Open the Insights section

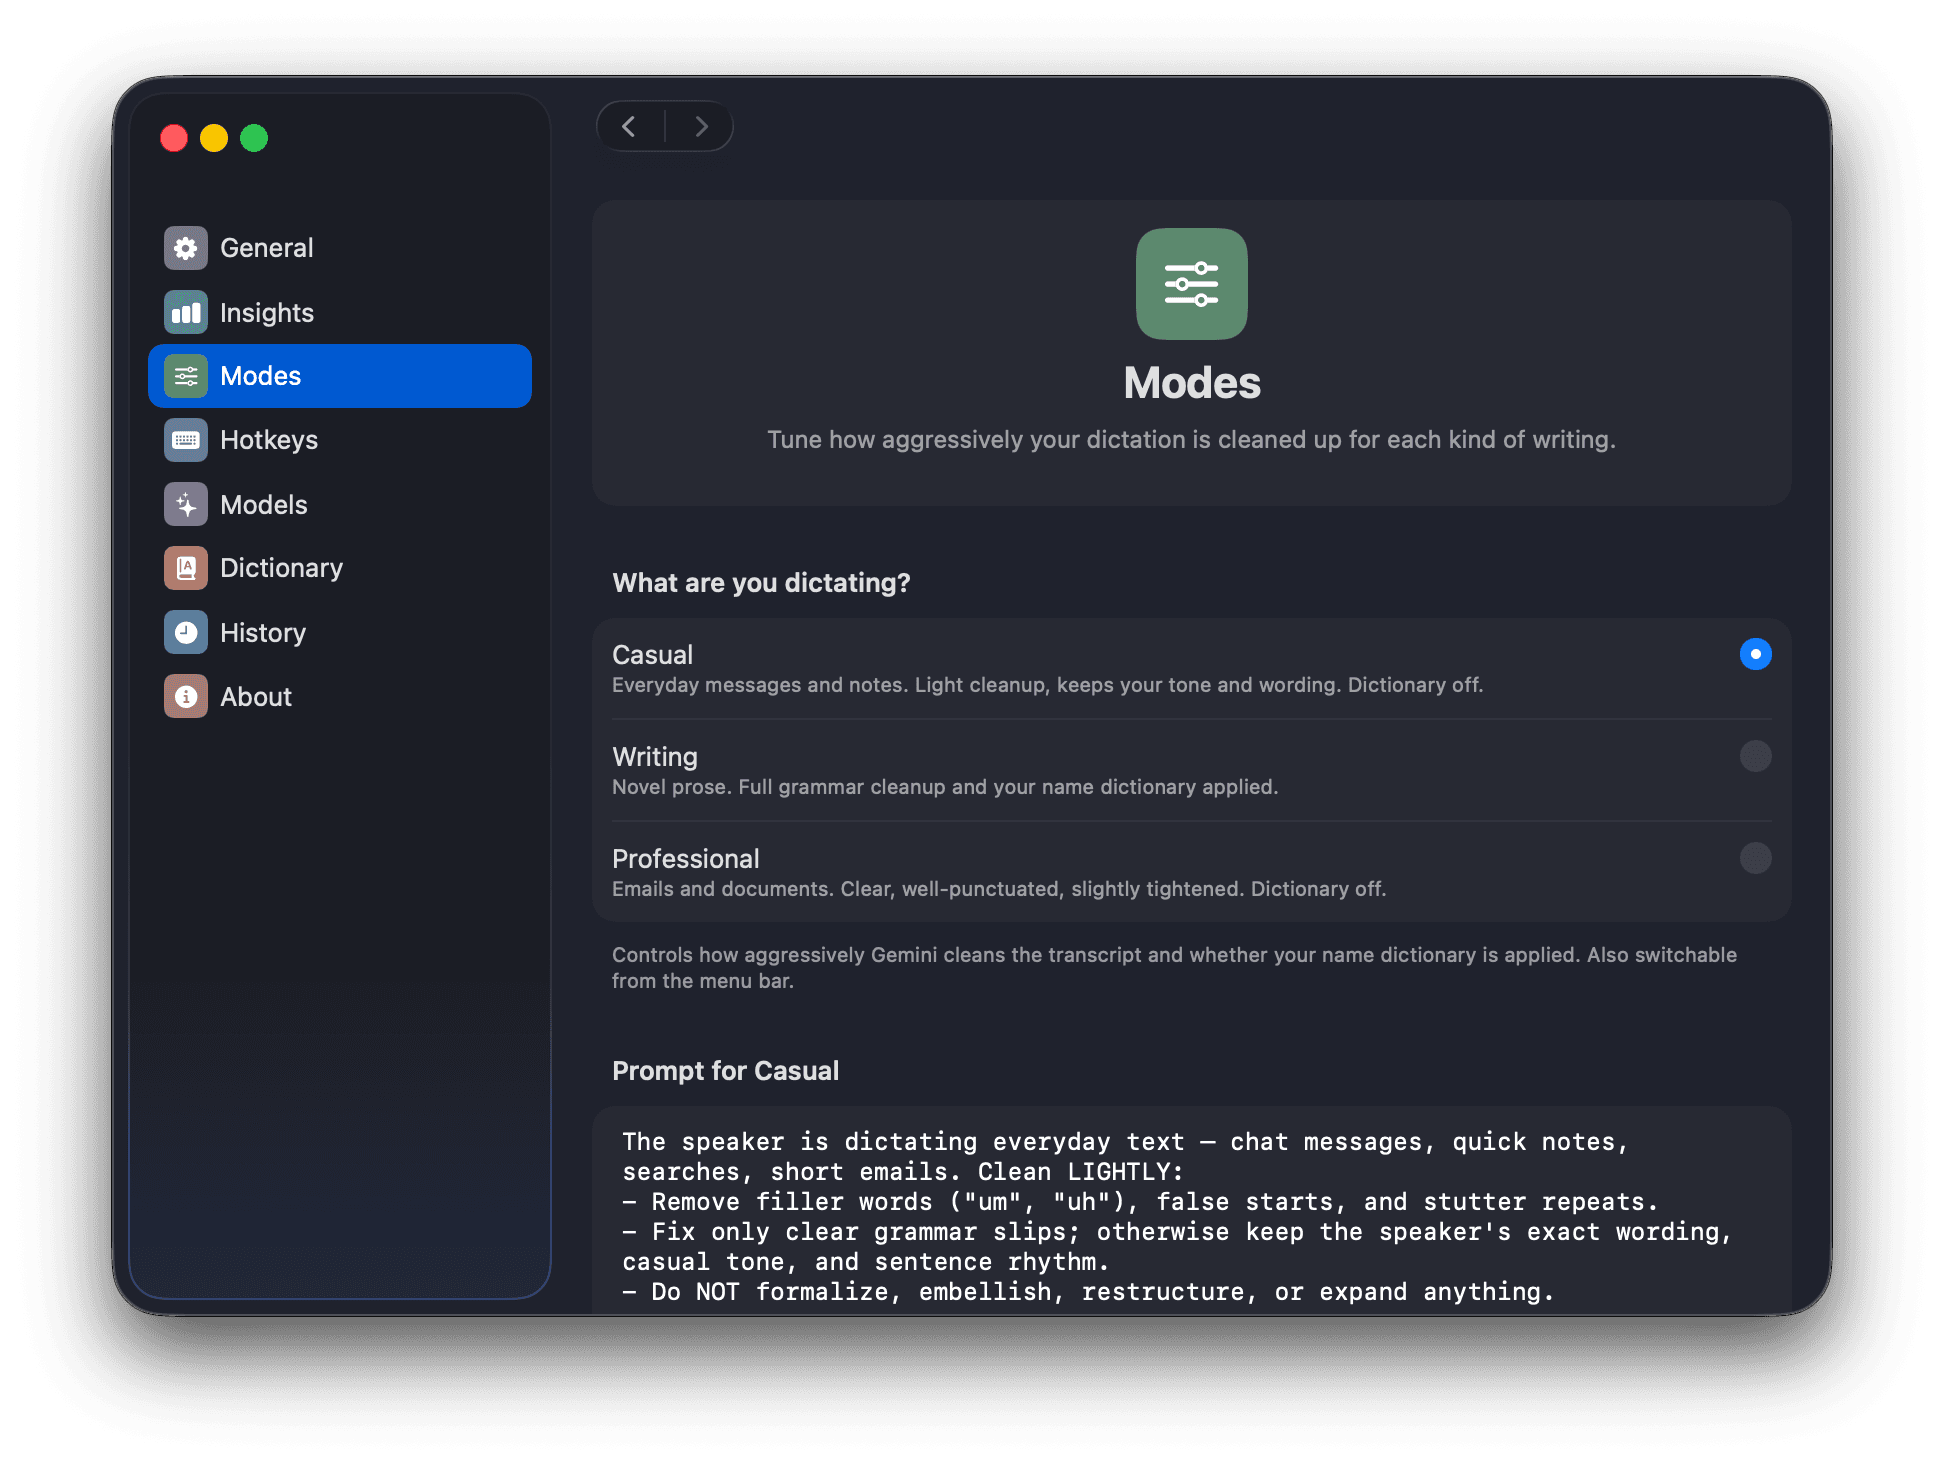click(x=340, y=312)
